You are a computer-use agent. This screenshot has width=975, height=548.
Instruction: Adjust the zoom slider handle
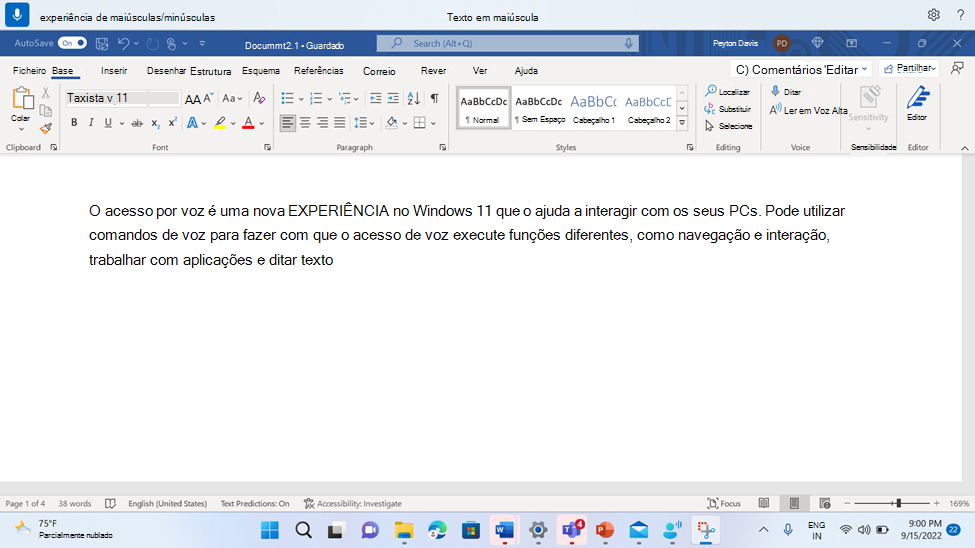click(899, 503)
